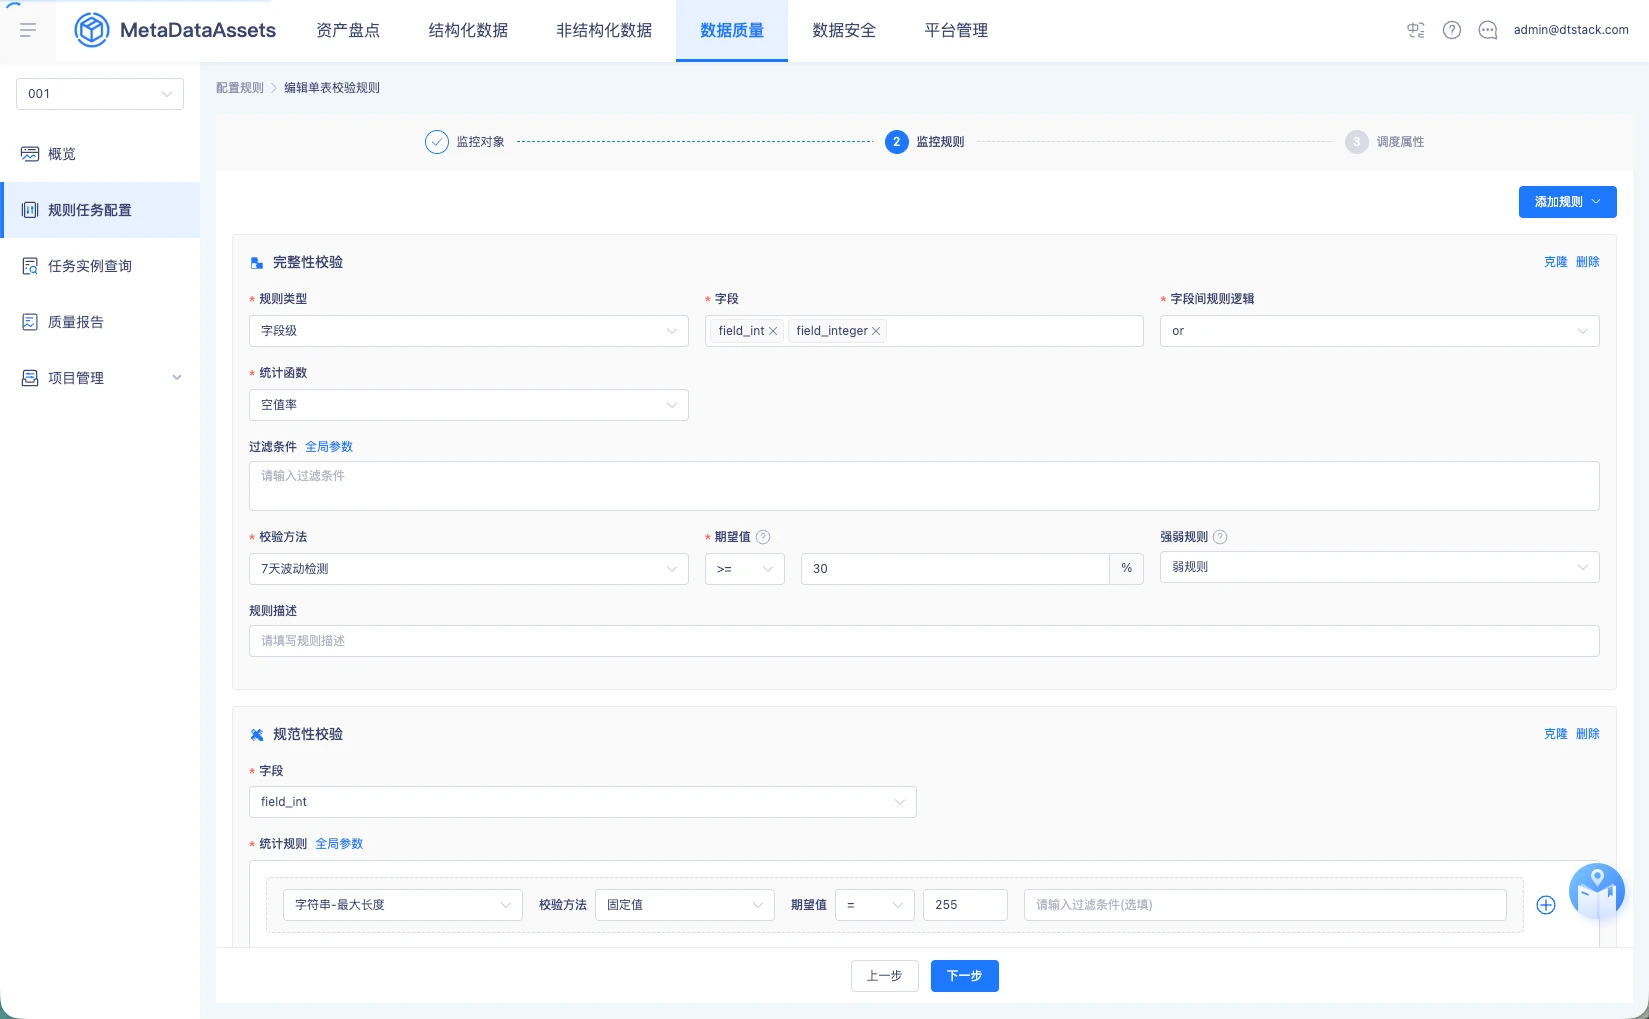Remove the field_integer tag from 字段
Image resolution: width=1649 pixels, height=1019 pixels.
coord(876,331)
